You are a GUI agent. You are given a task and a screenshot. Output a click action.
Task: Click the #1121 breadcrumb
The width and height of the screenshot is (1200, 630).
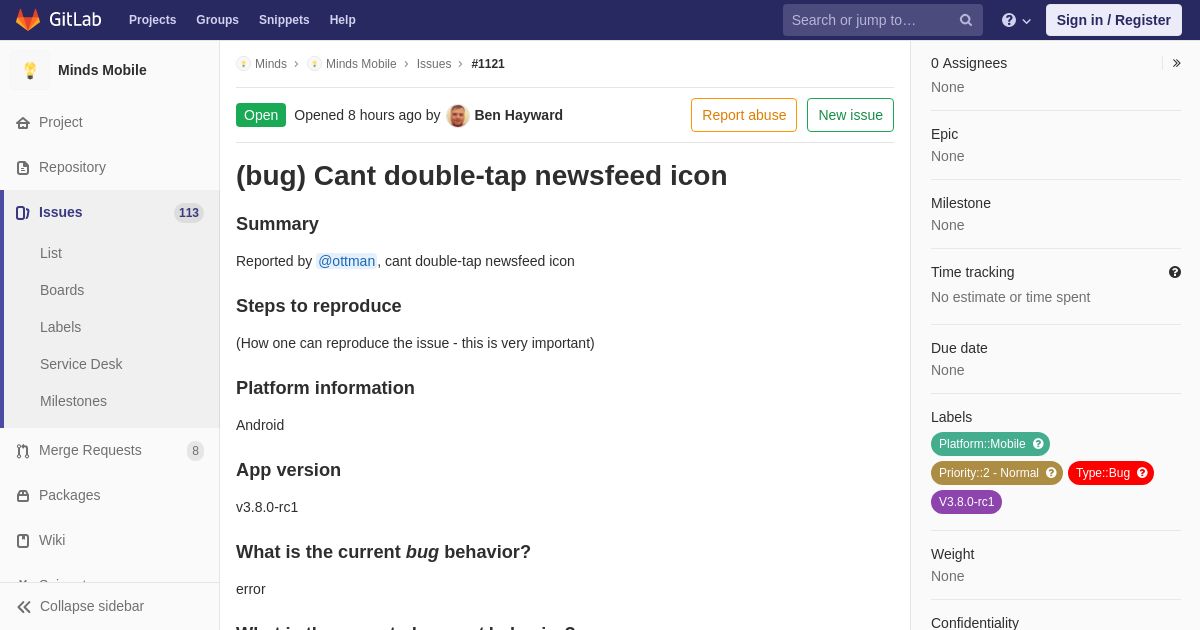click(488, 64)
